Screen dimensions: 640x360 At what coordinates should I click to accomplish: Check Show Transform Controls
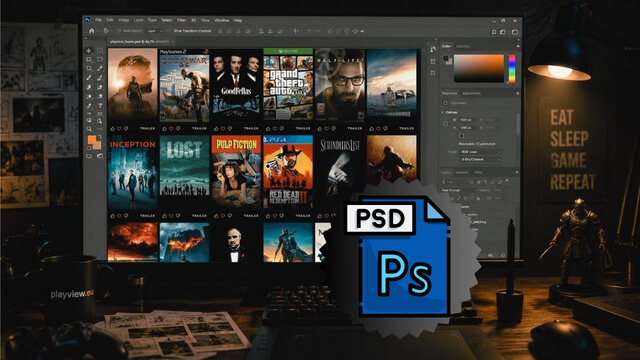tap(170, 31)
